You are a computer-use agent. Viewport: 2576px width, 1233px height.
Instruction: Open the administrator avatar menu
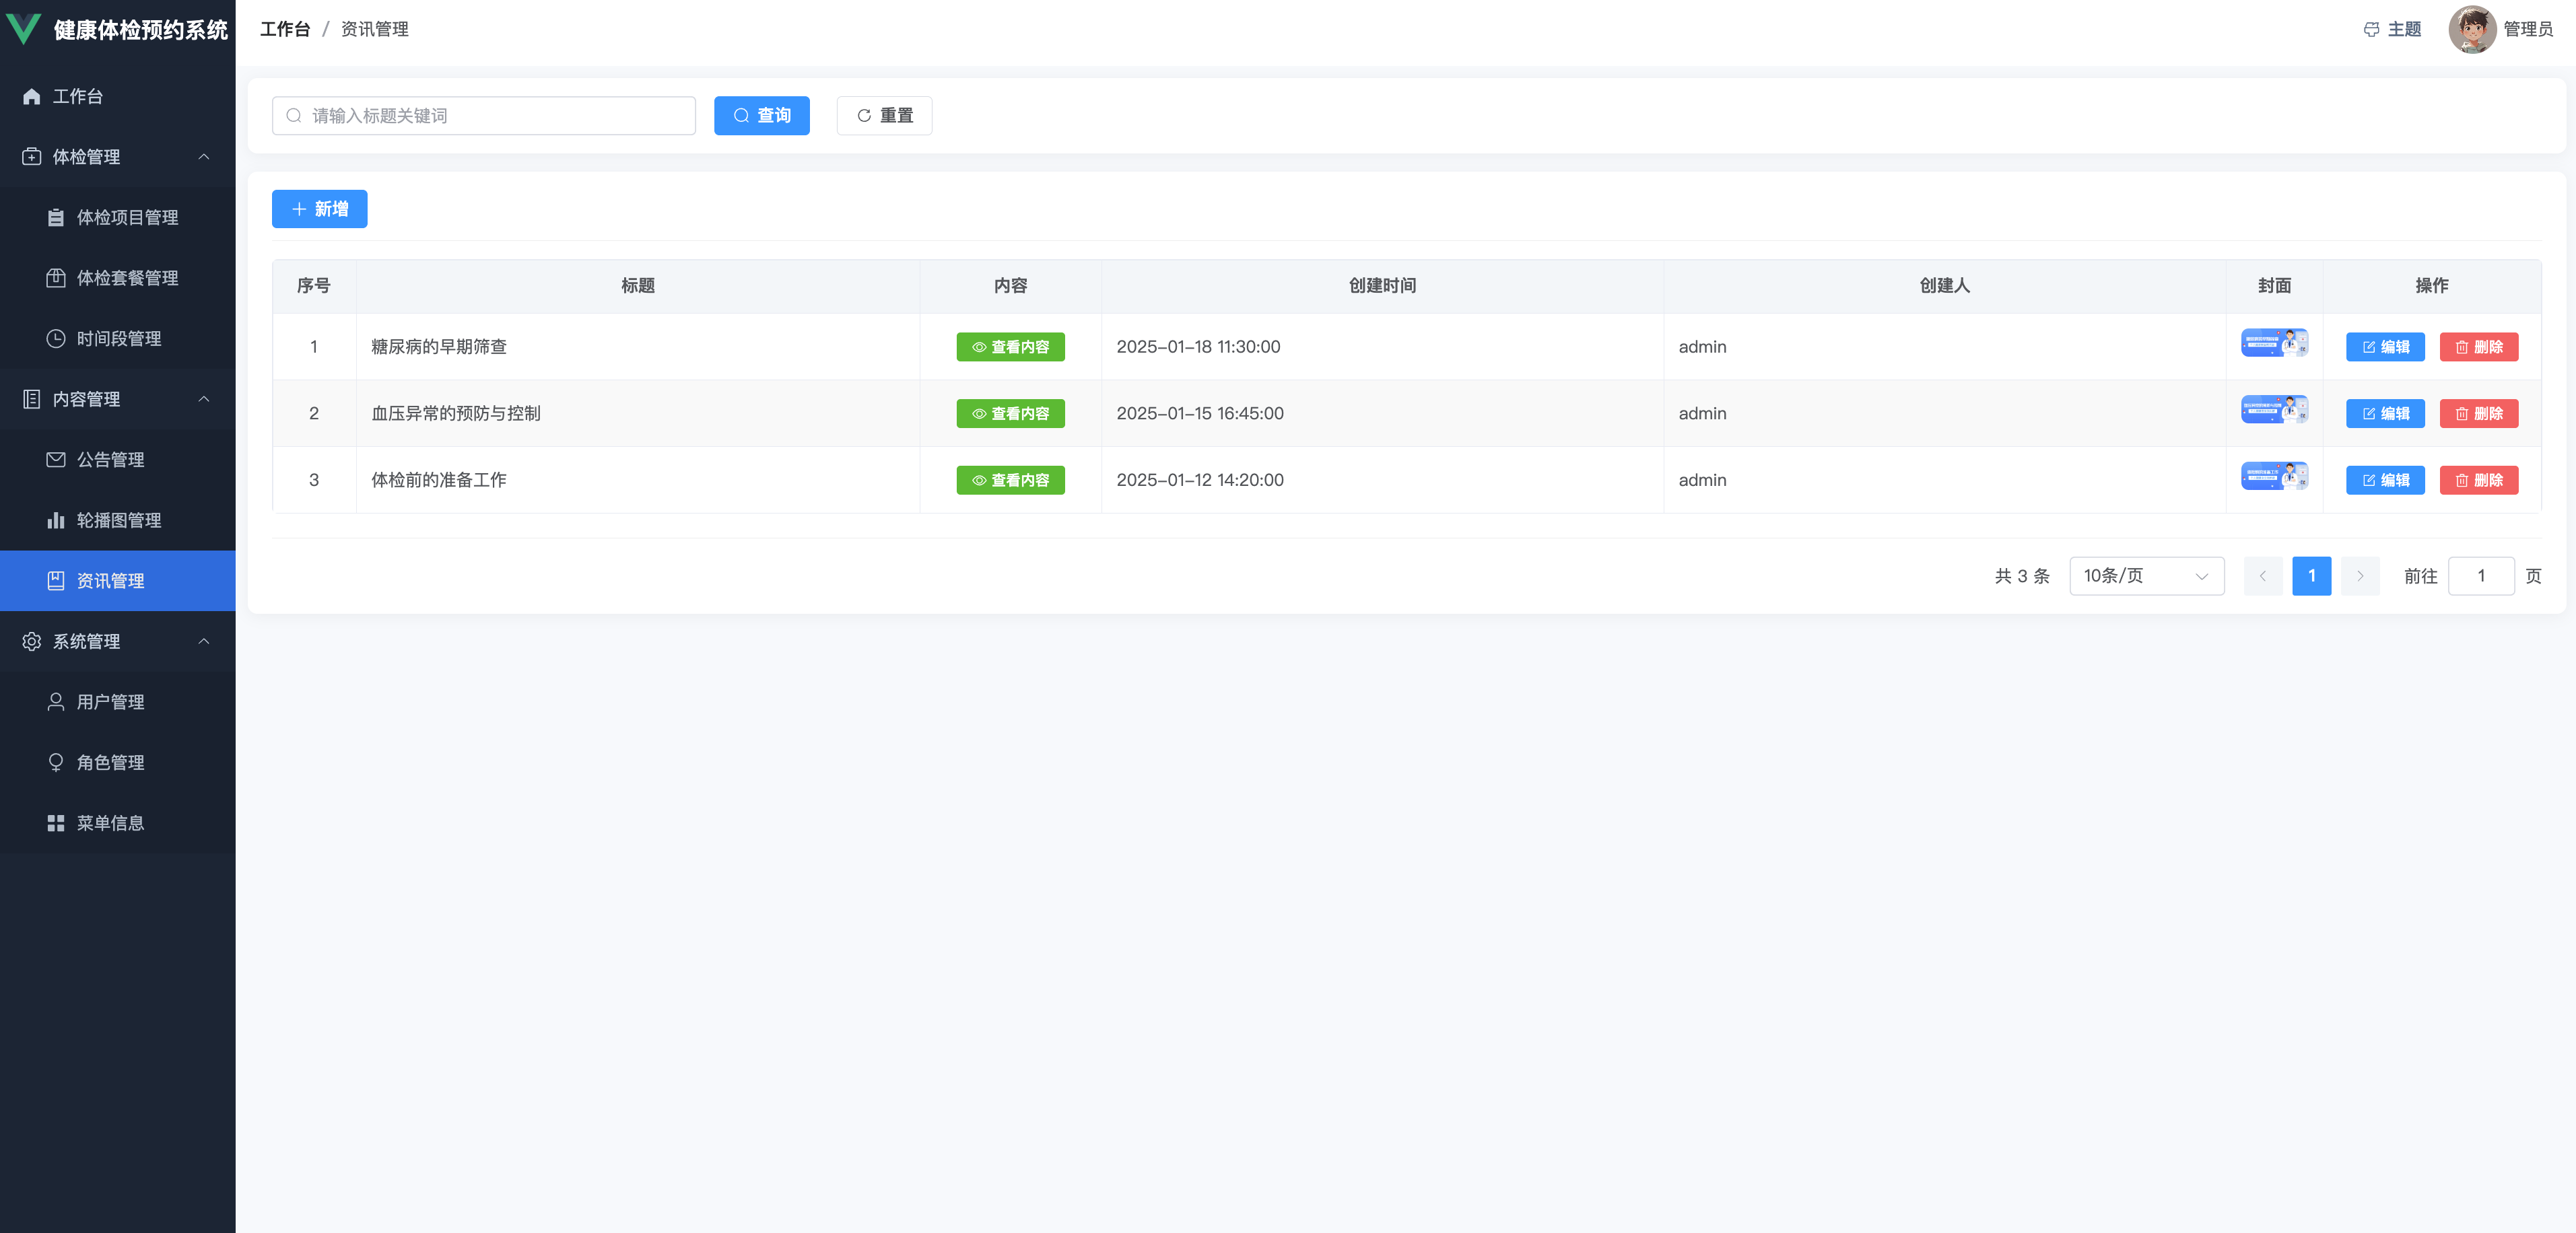[2471, 29]
